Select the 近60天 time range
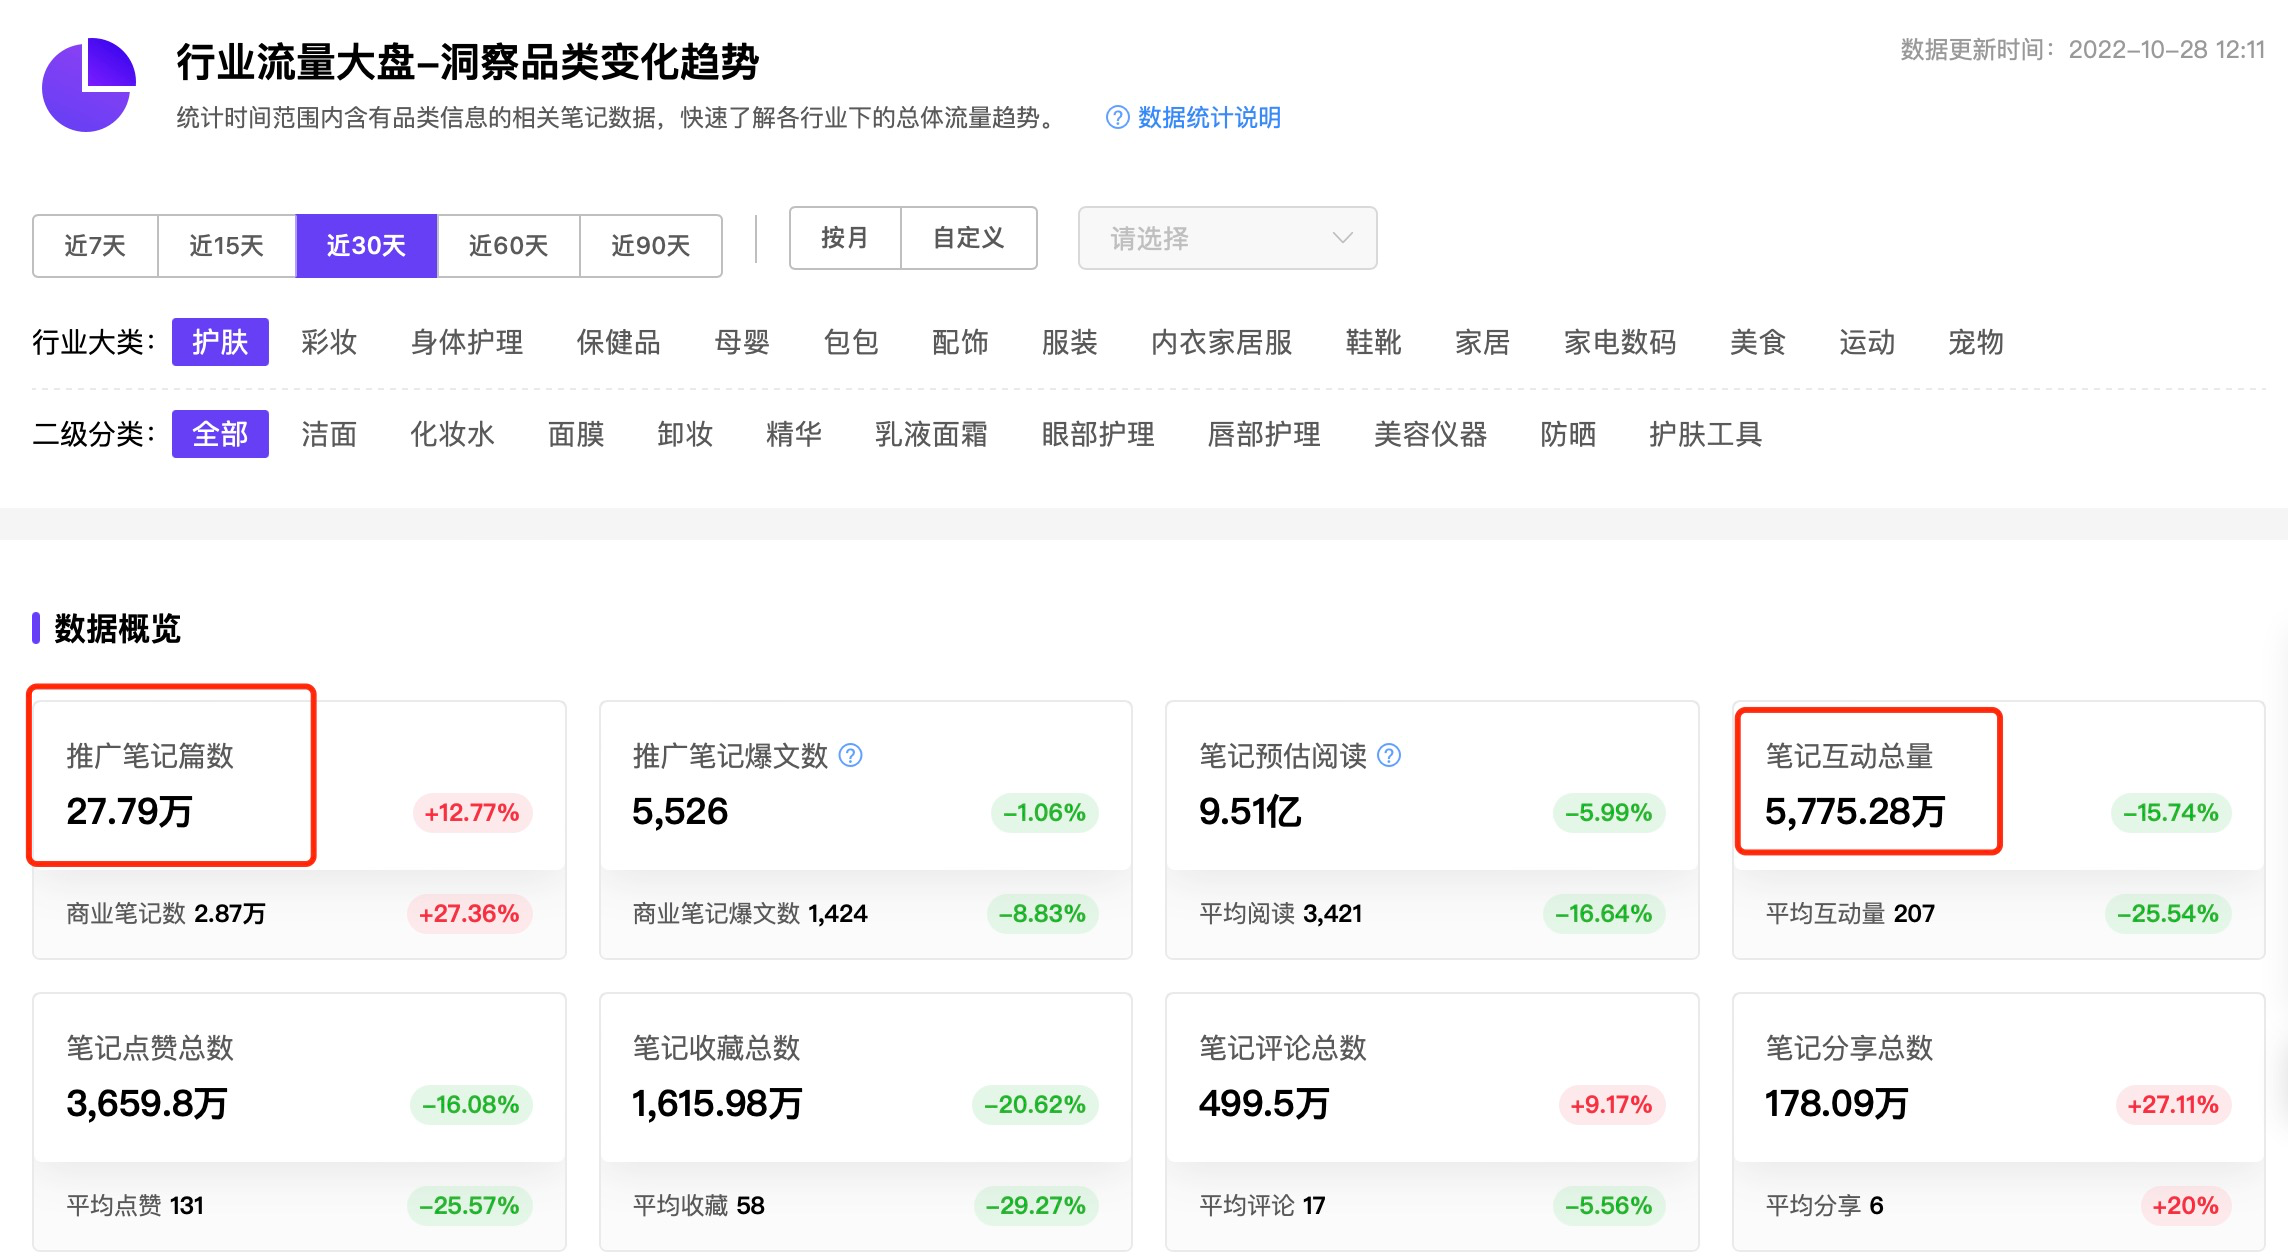2288x1256 pixels. click(508, 245)
